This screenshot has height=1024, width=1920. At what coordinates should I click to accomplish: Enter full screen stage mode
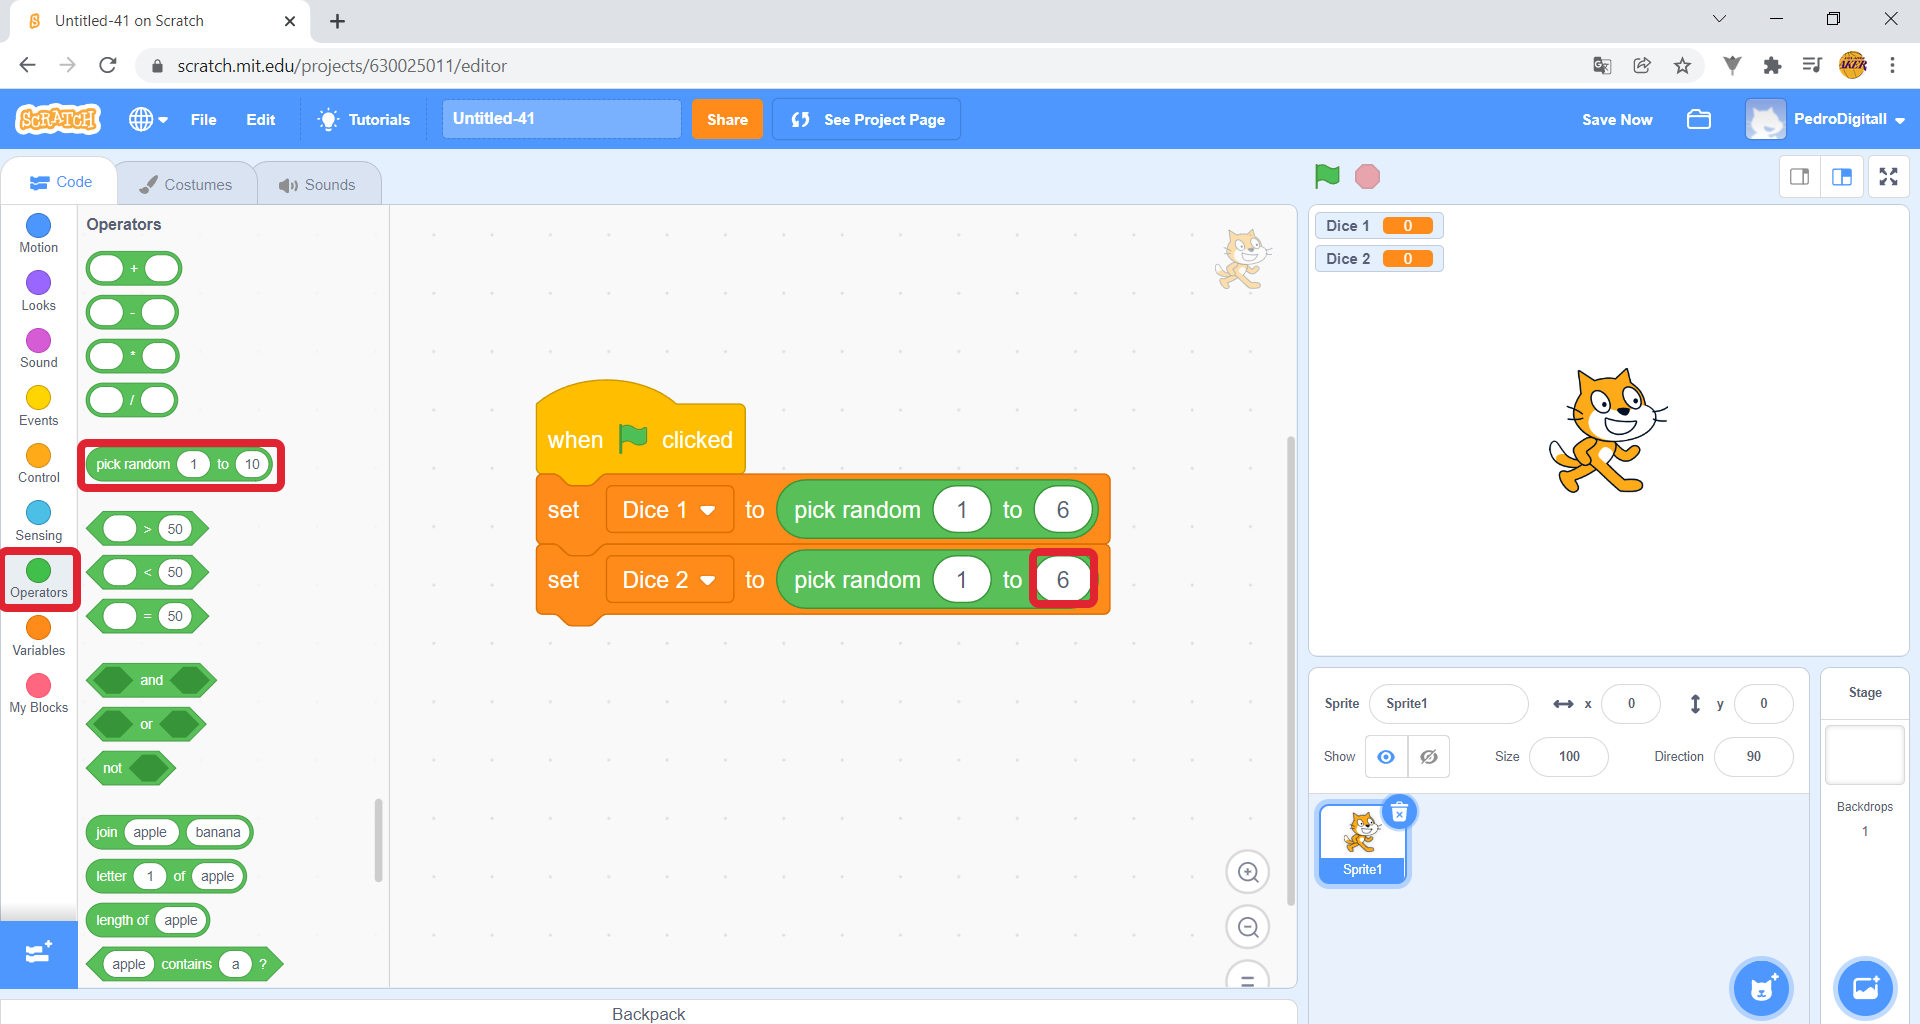click(1888, 177)
